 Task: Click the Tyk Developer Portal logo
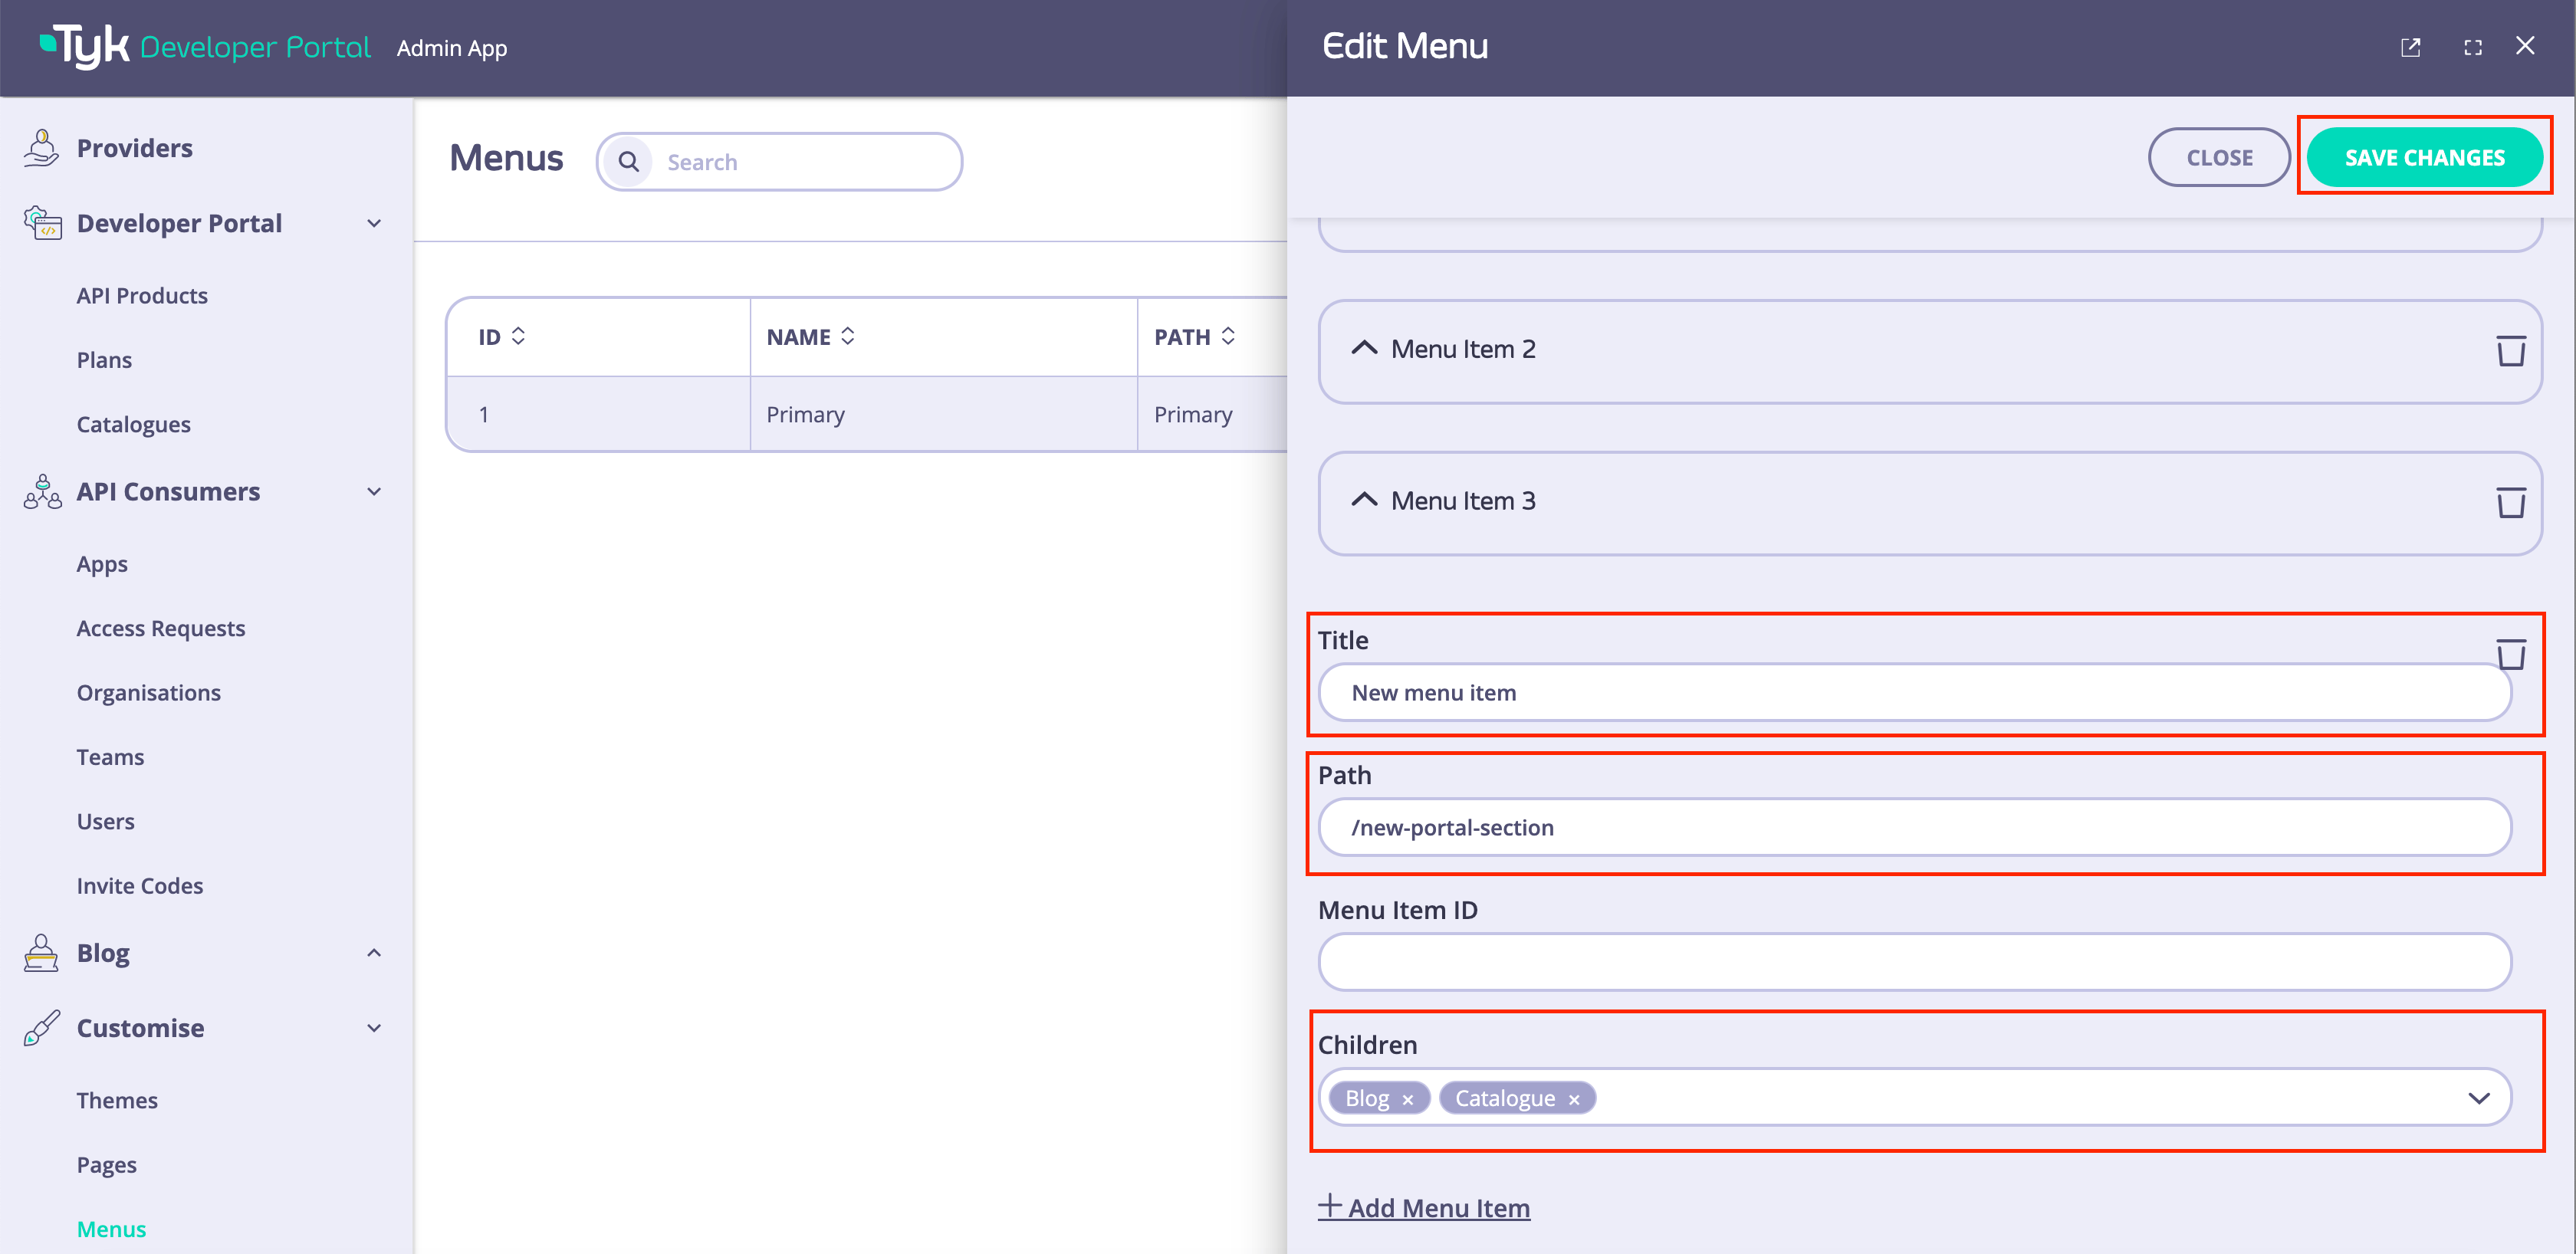(x=205, y=46)
